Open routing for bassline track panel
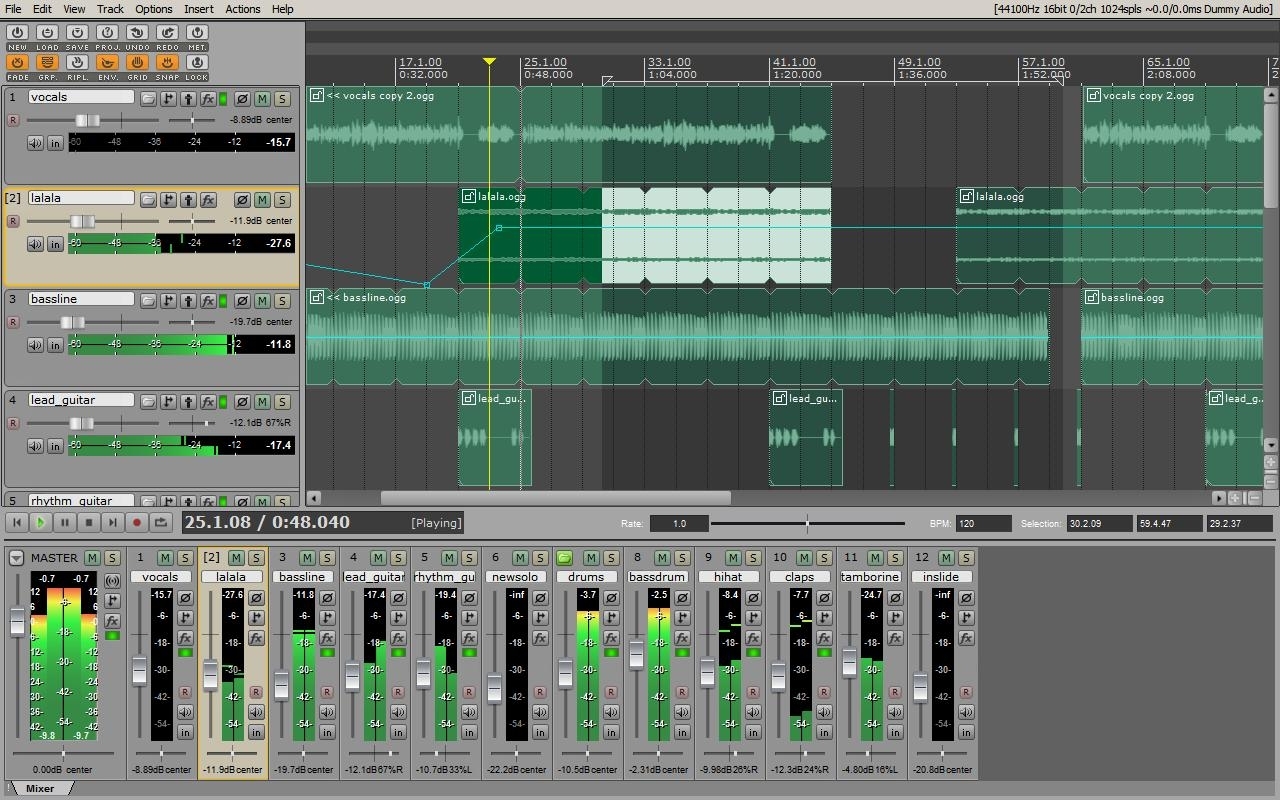This screenshot has height=800, width=1280. pyautogui.click(x=168, y=301)
